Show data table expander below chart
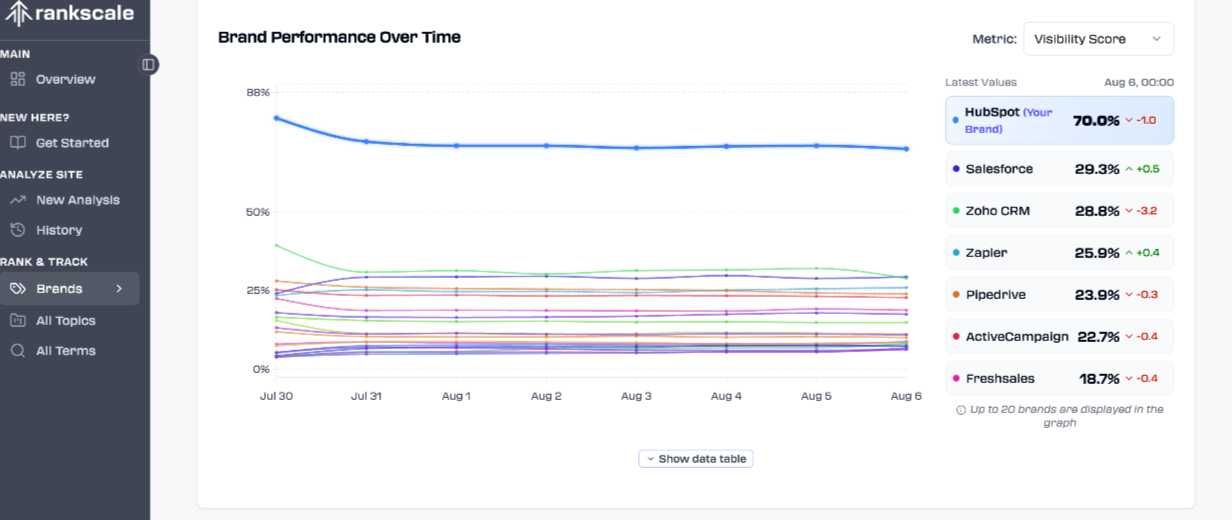This screenshot has height=520, width=1232. click(x=696, y=459)
